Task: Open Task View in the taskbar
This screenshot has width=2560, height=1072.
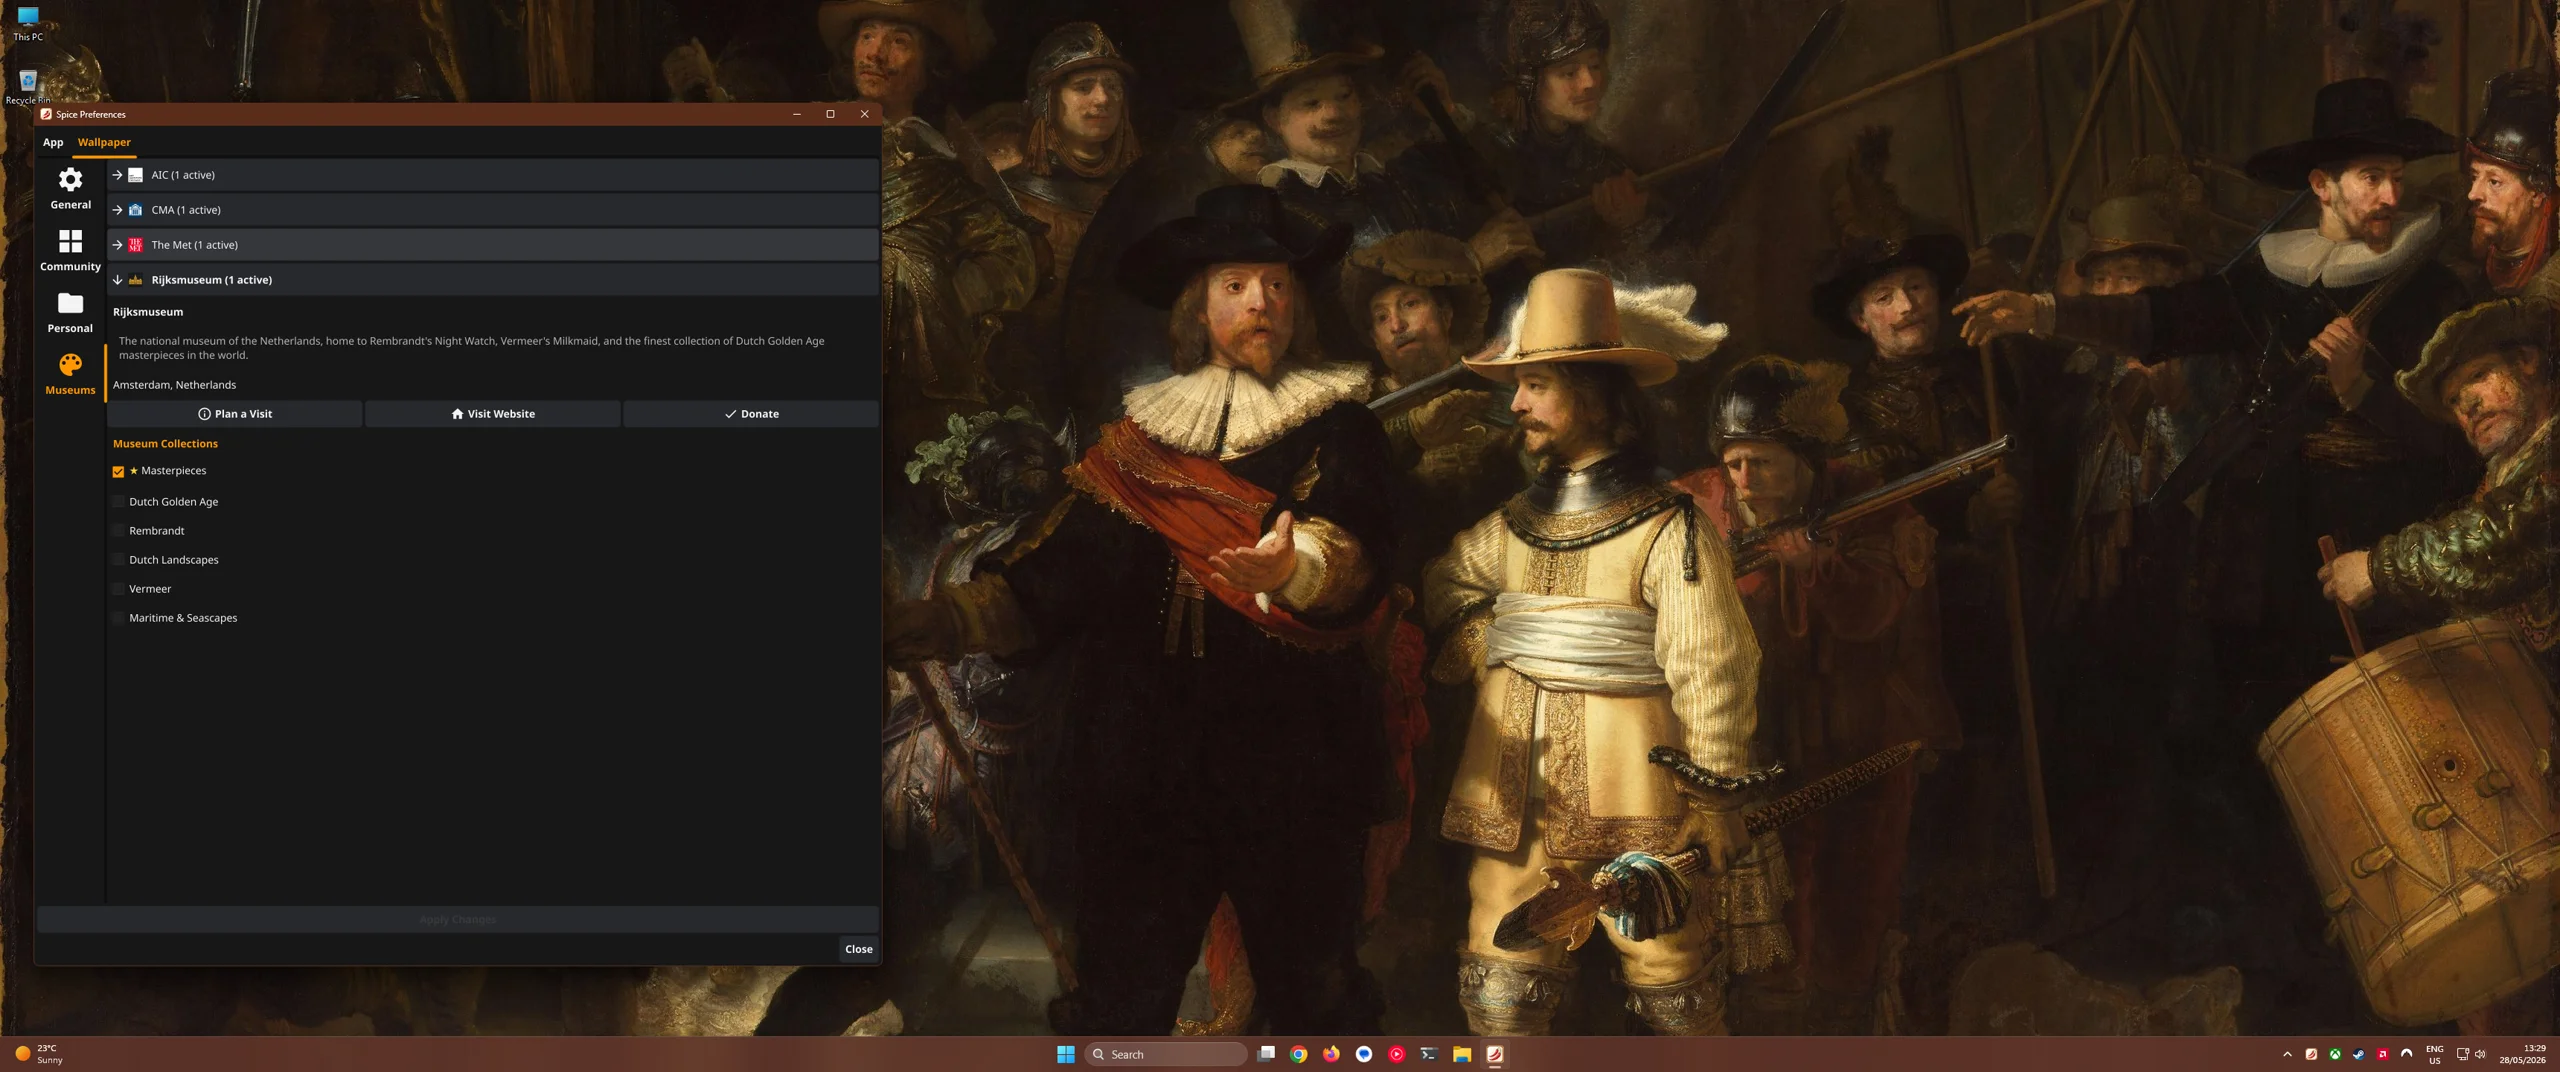Action: 1266,1054
